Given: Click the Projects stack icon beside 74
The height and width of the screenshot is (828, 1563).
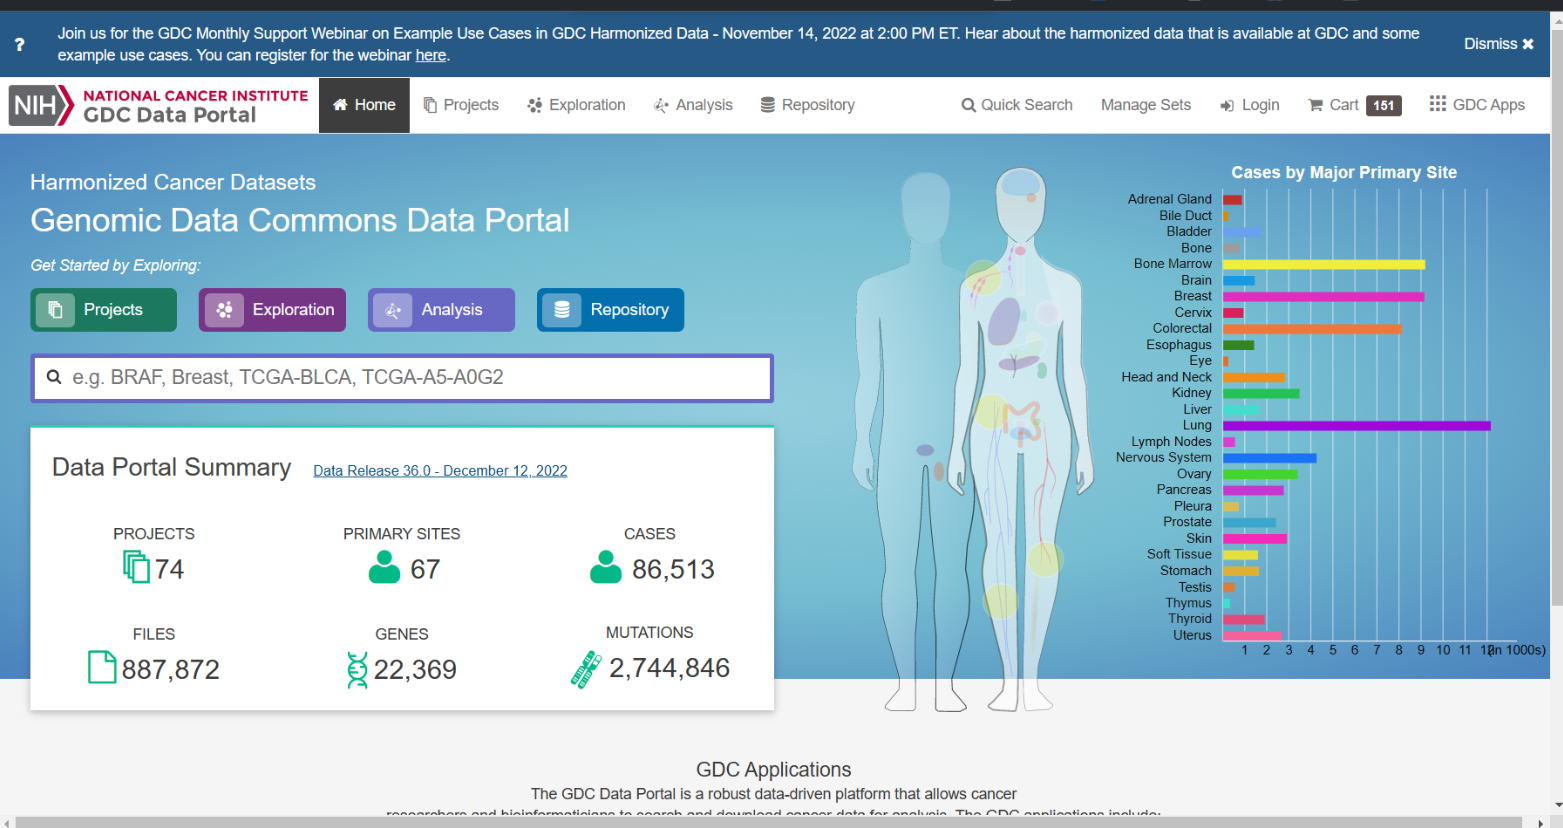Looking at the screenshot, I should 136,566.
